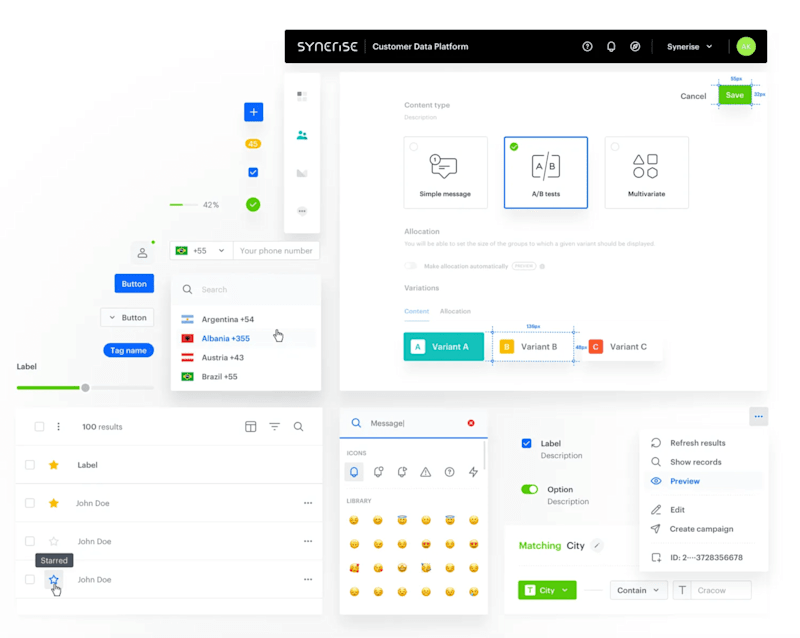Expand the +55 country code dropdown
This screenshot has width=800, height=638.
click(x=201, y=251)
